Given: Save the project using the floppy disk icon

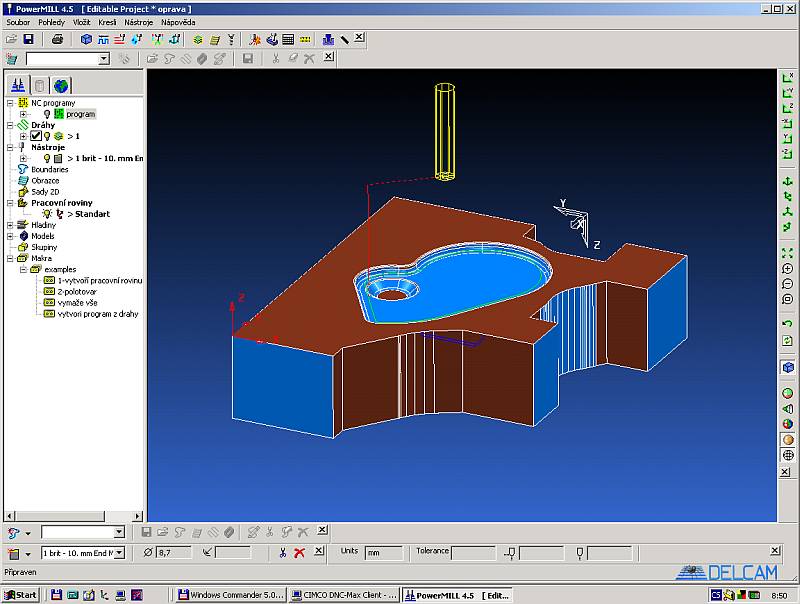Looking at the screenshot, I should [x=29, y=39].
